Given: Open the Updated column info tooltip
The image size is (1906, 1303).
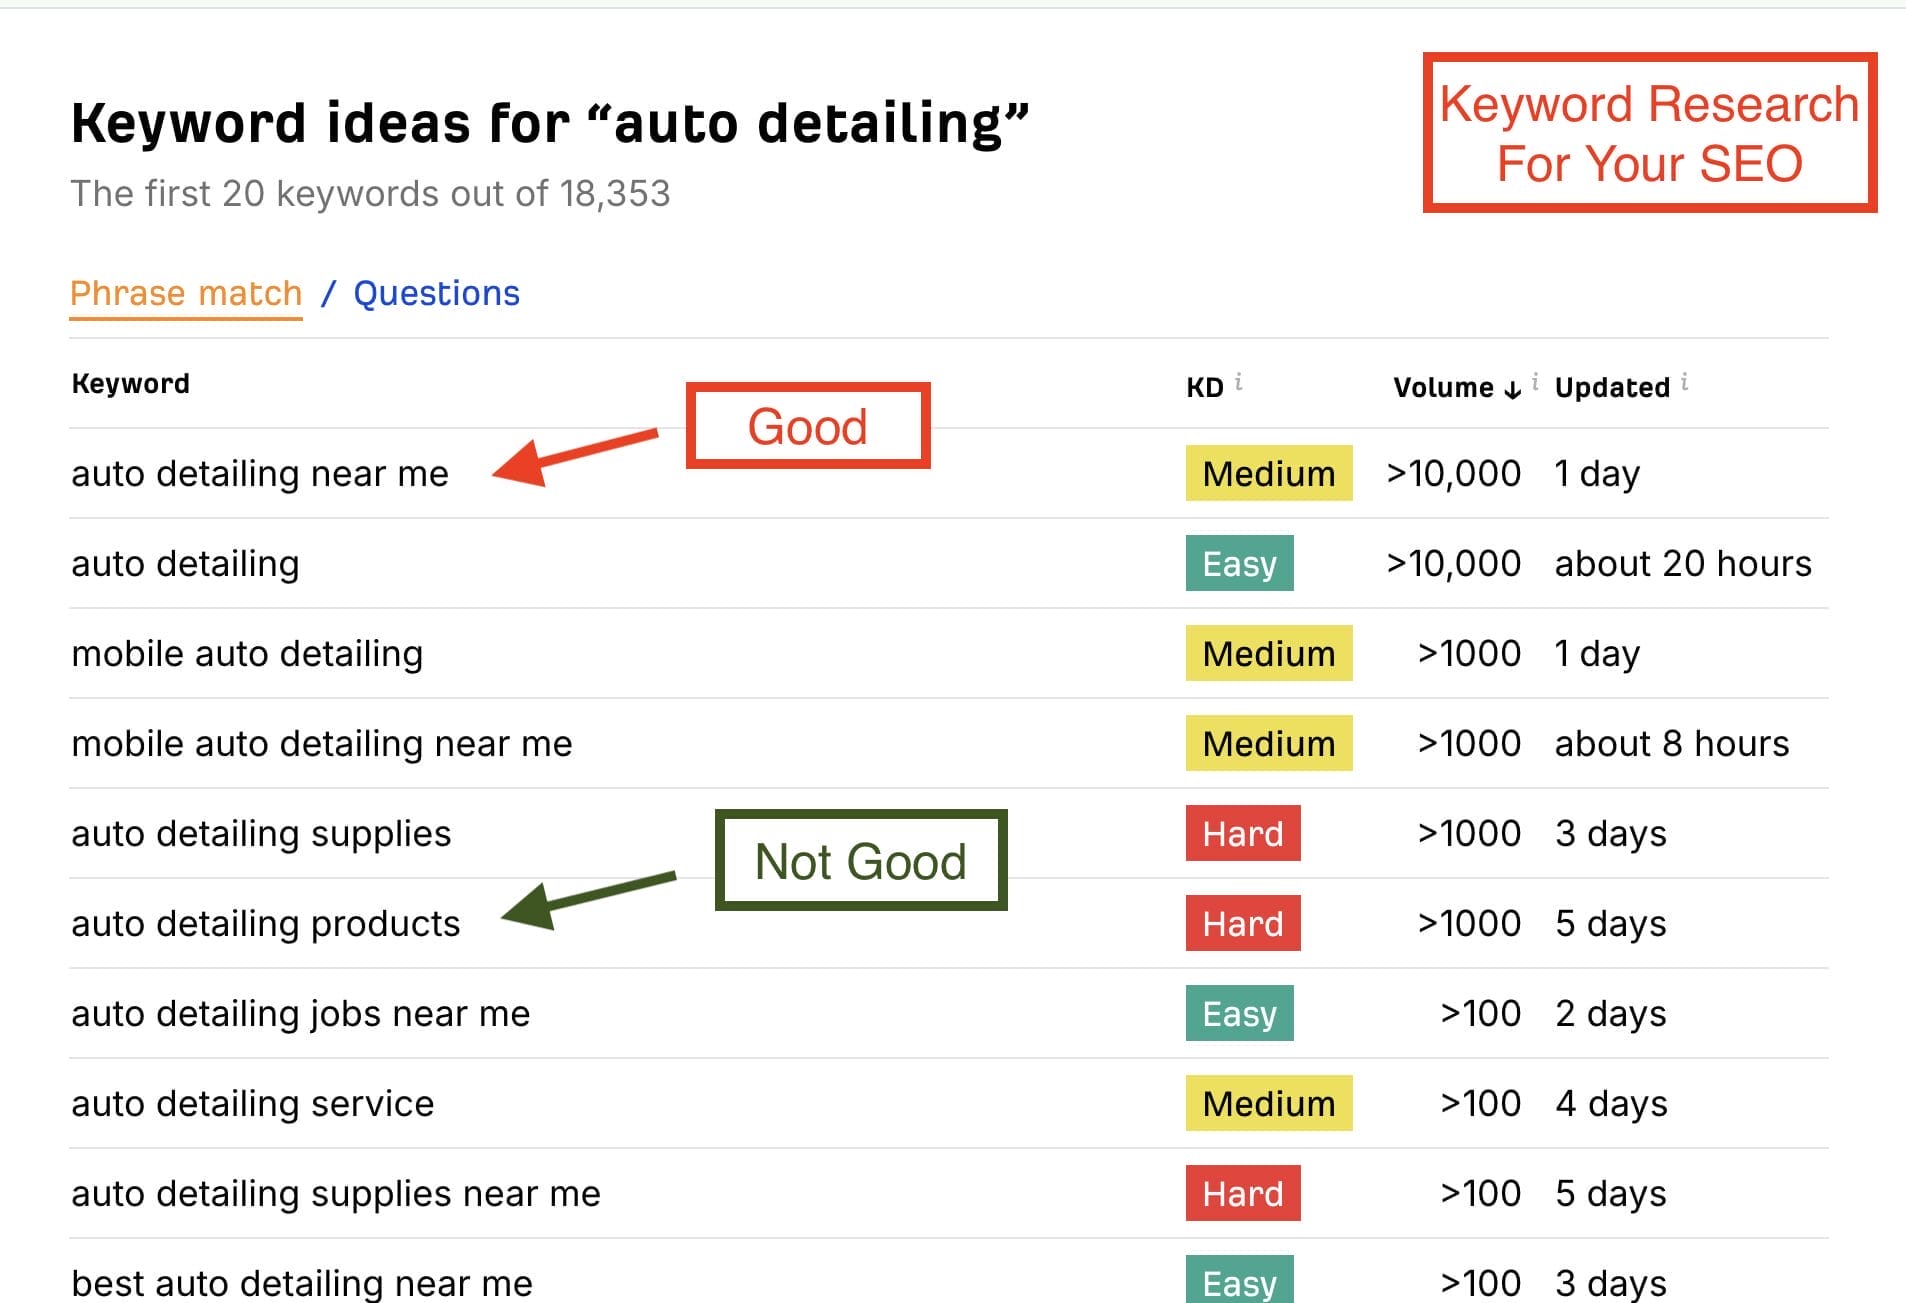Looking at the screenshot, I should (x=1686, y=380).
